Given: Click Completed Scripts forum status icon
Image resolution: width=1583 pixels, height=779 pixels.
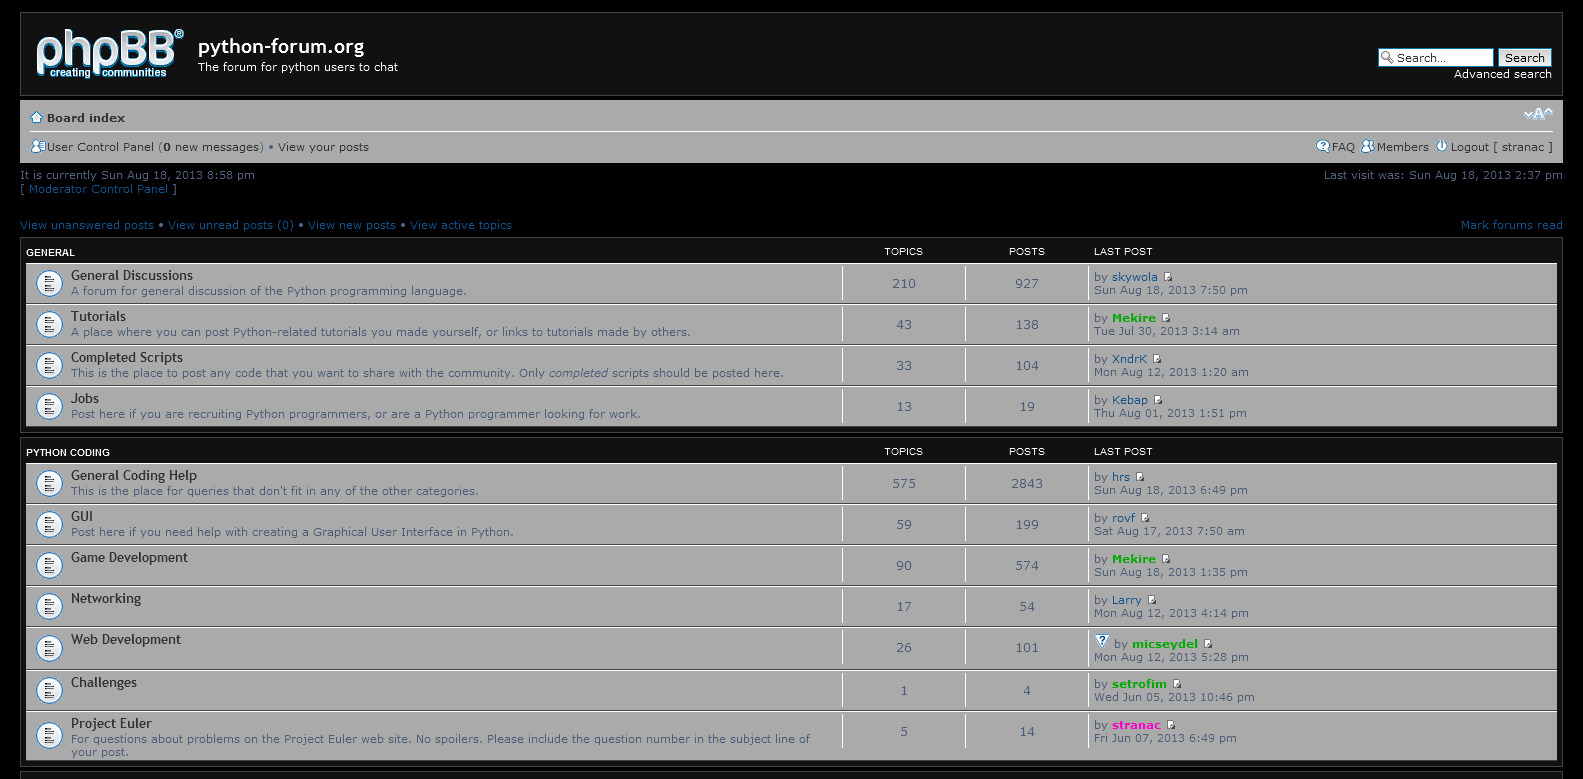Looking at the screenshot, I should click(x=49, y=366).
